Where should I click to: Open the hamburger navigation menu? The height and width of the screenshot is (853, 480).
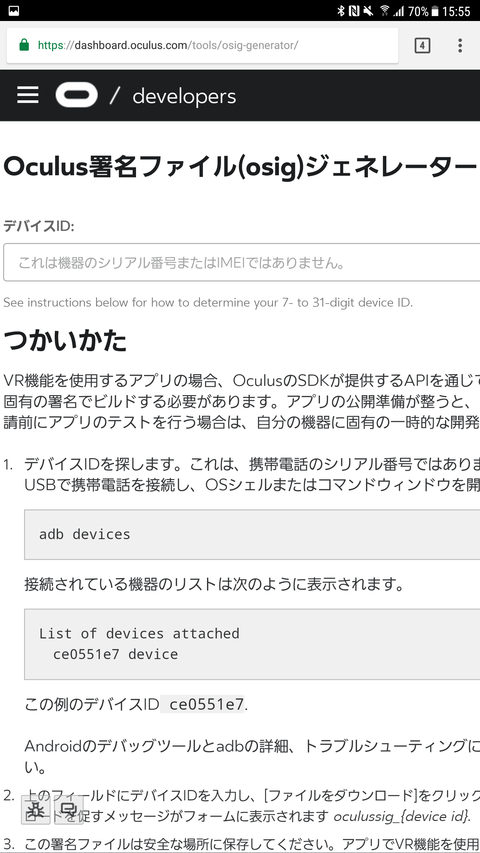click(x=27, y=95)
